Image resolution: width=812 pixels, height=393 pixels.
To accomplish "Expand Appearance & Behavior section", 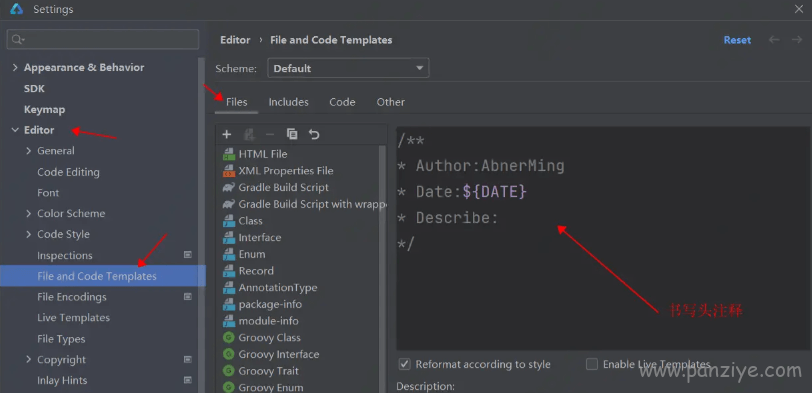I will pyautogui.click(x=14, y=67).
